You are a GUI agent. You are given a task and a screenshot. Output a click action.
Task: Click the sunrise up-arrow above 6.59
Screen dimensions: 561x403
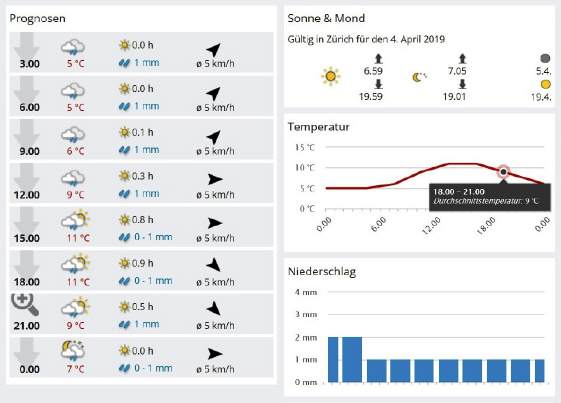379,59
